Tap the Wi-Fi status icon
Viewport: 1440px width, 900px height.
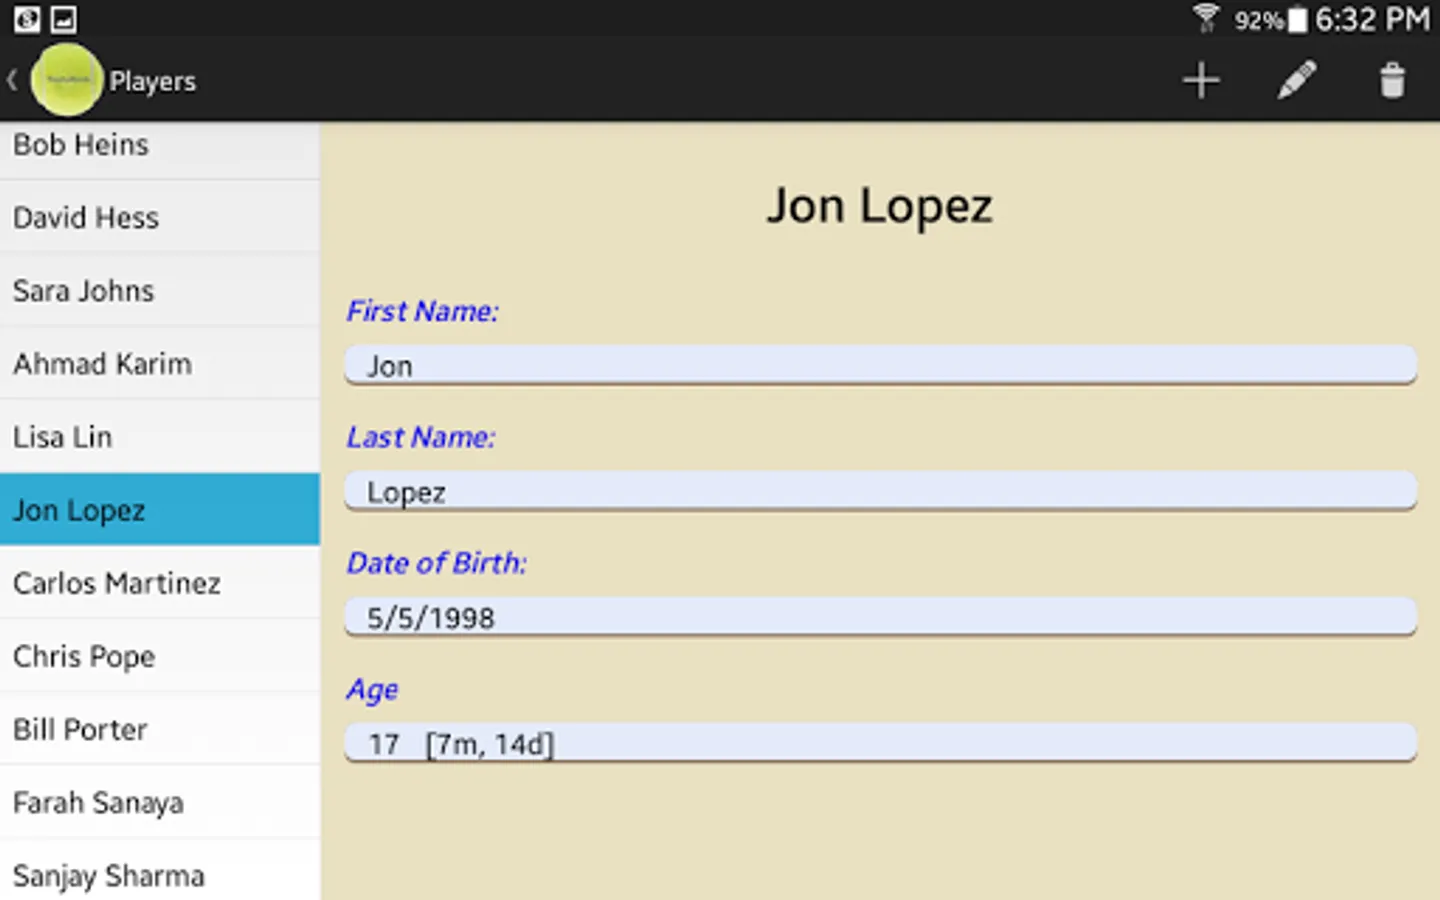(x=1206, y=18)
